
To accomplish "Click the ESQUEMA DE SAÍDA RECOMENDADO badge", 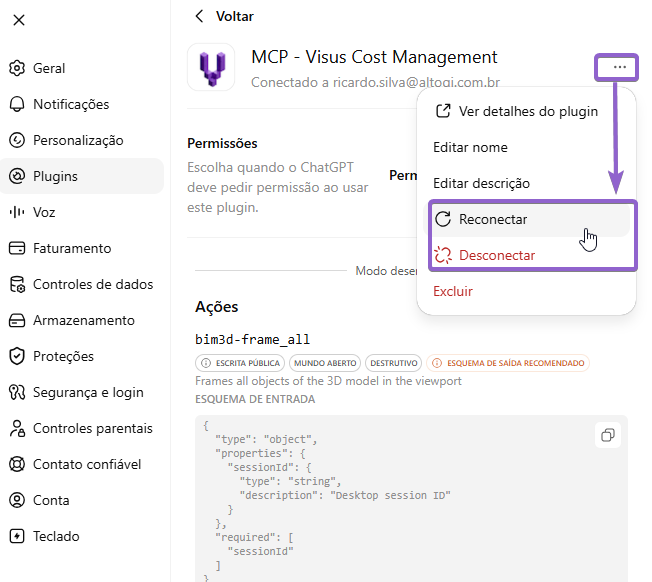I will pos(508,363).
